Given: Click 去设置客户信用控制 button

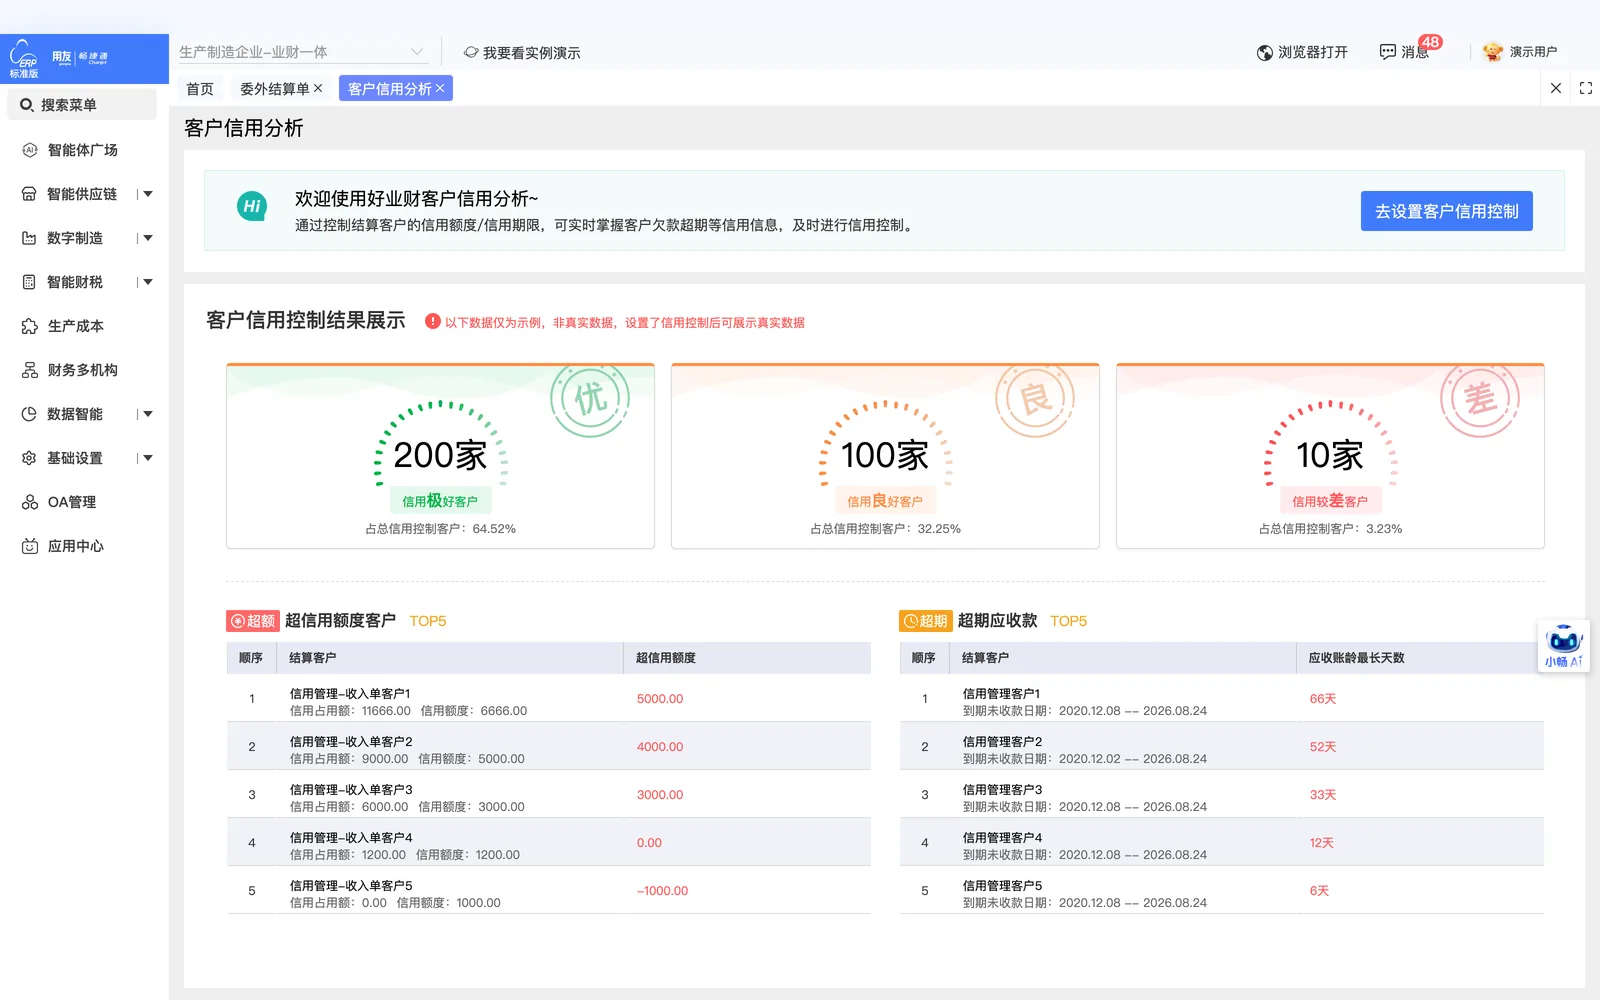Looking at the screenshot, I should pos(1446,211).
